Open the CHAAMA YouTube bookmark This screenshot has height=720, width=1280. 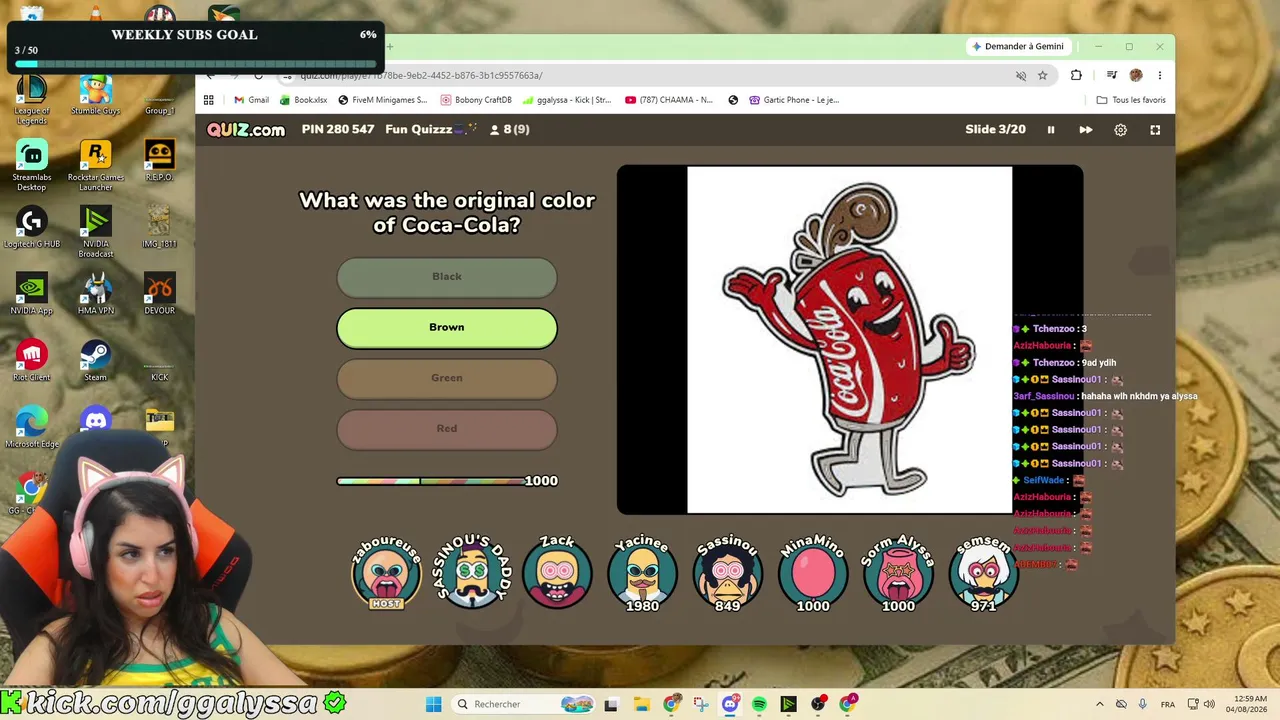[x=669, y=100]
